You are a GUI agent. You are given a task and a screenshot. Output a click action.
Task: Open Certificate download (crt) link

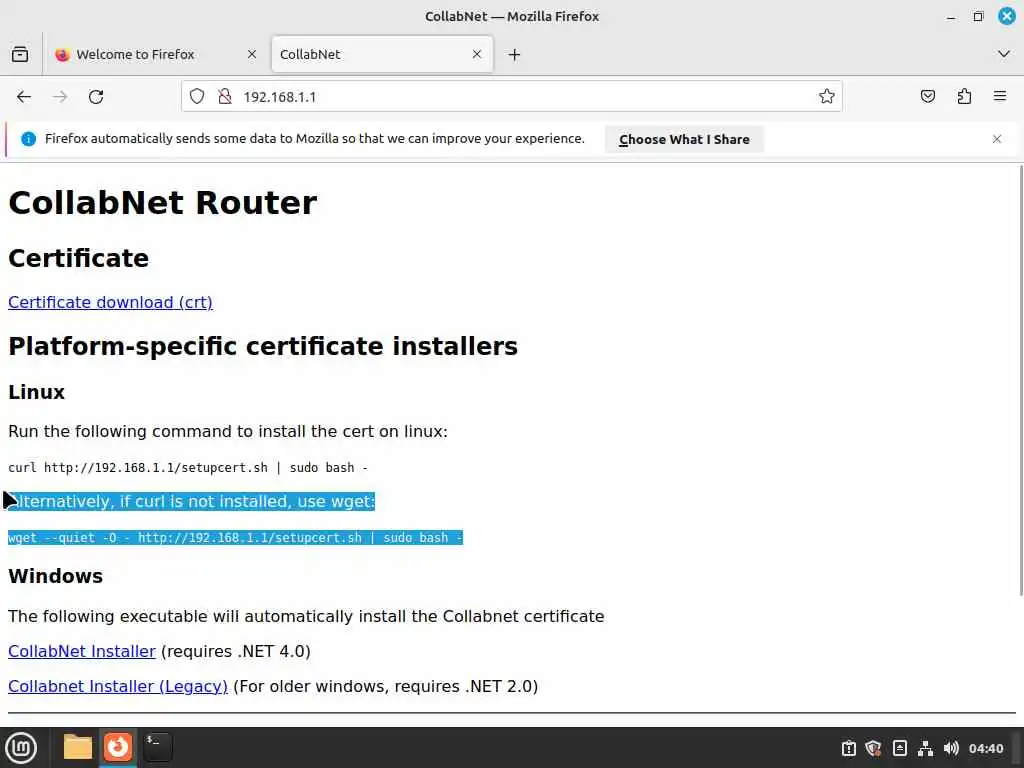tap(110, 302)
